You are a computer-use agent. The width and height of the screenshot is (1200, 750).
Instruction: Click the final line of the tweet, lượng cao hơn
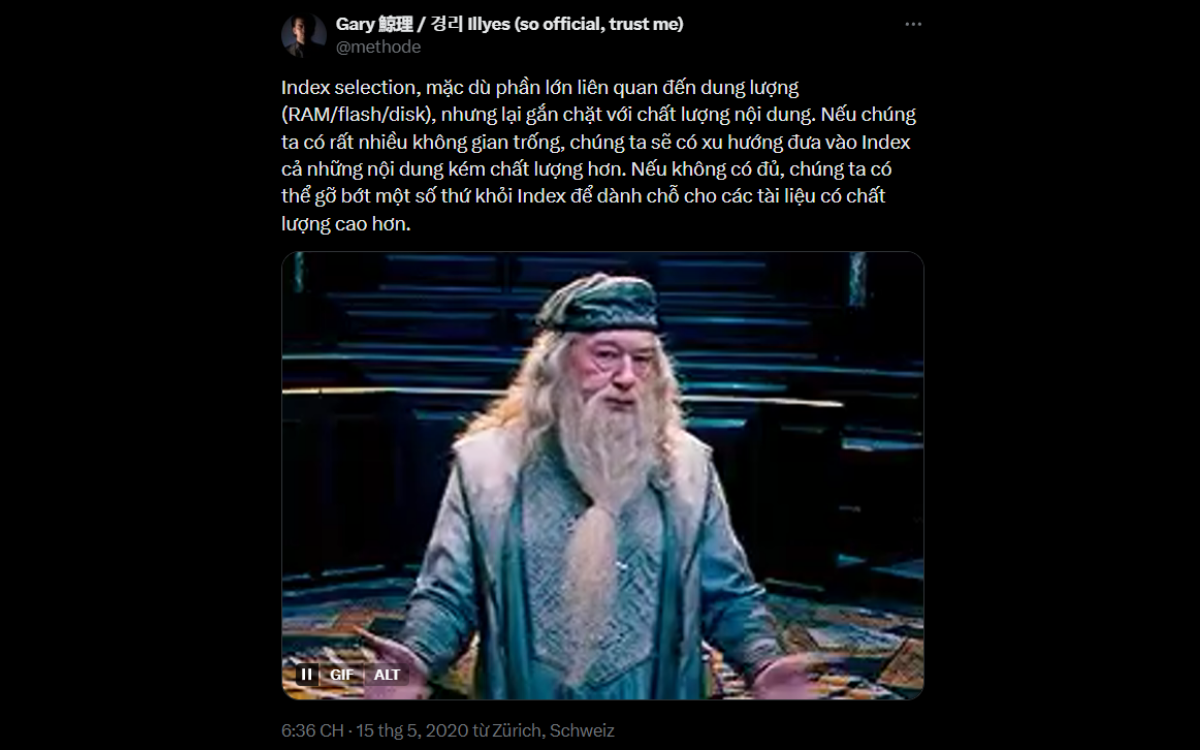(x=346, y=225)
